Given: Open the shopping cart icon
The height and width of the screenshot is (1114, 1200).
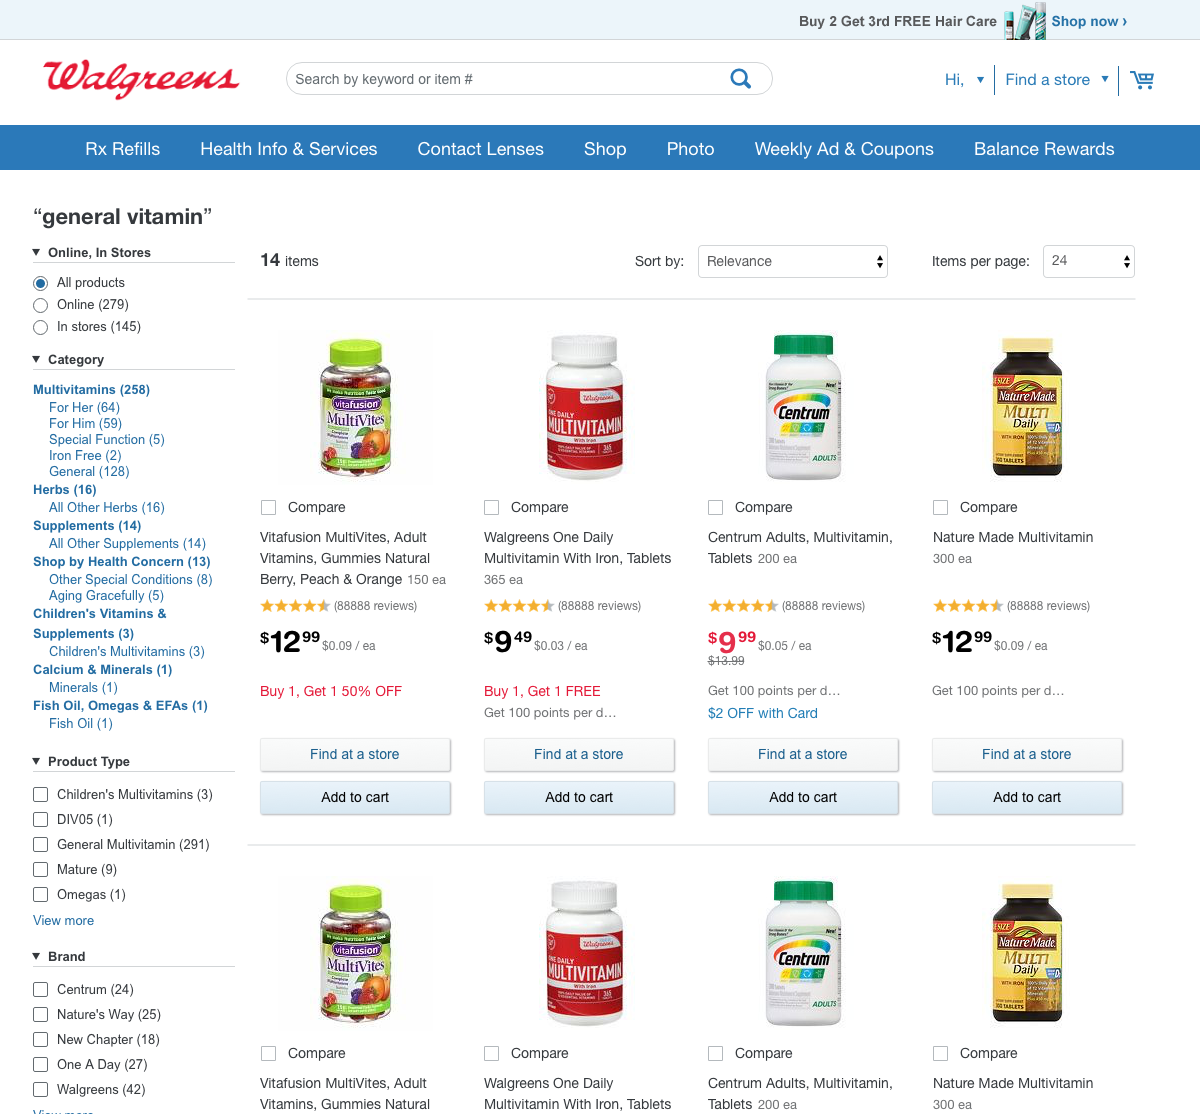Looking at the screenshot, I should 1142,79.
